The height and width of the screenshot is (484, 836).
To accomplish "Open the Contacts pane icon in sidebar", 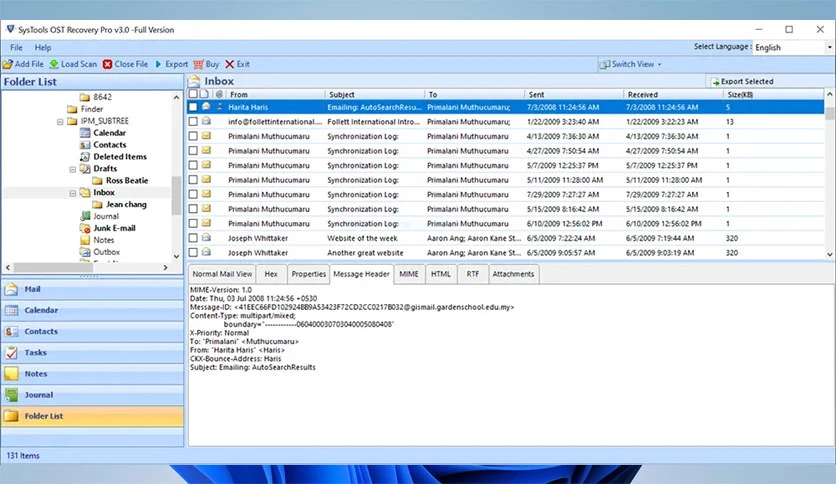I will click(11, 332).
